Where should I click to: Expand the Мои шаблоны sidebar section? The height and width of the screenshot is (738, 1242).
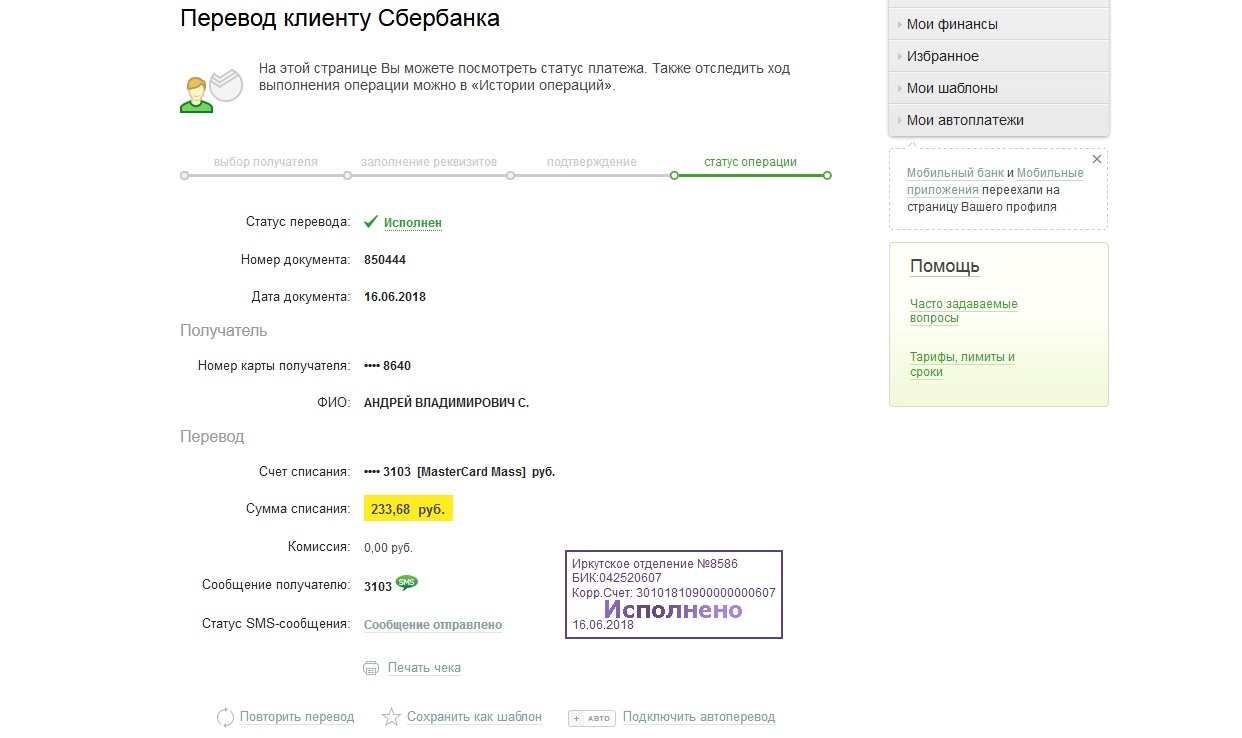[x=952, y=88]
